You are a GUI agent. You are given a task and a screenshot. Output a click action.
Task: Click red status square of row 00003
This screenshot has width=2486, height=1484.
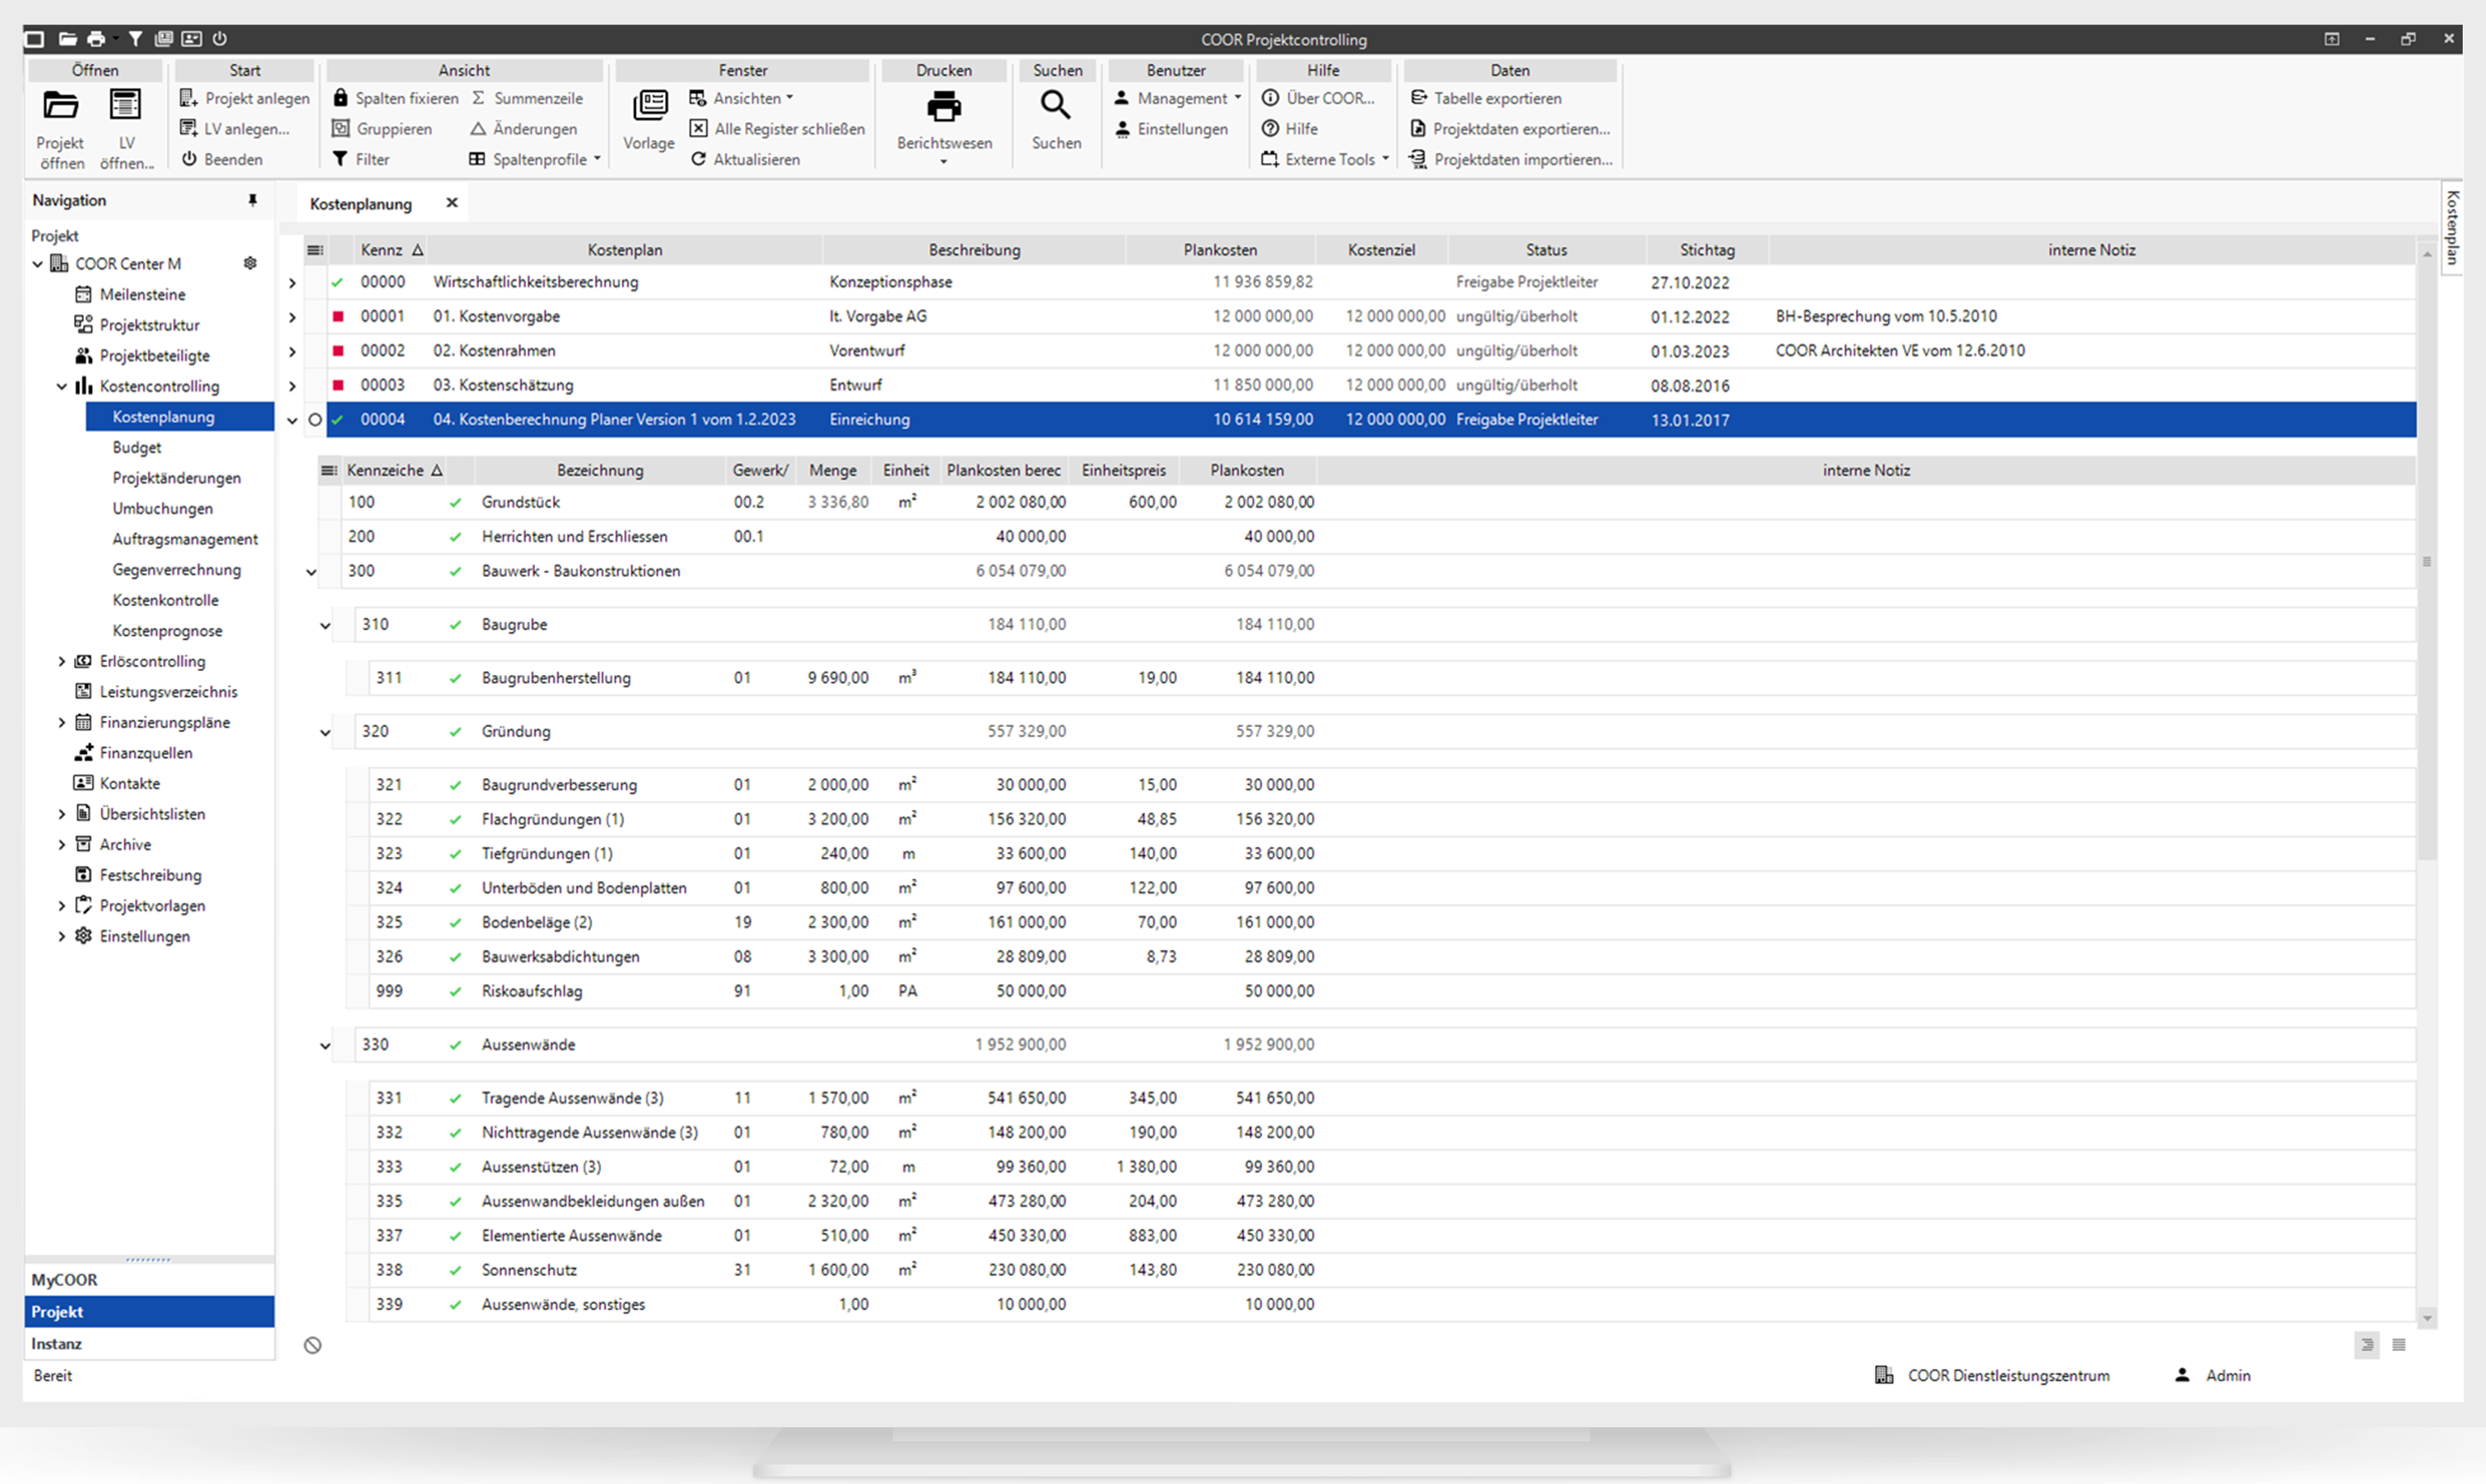(338, 385)
